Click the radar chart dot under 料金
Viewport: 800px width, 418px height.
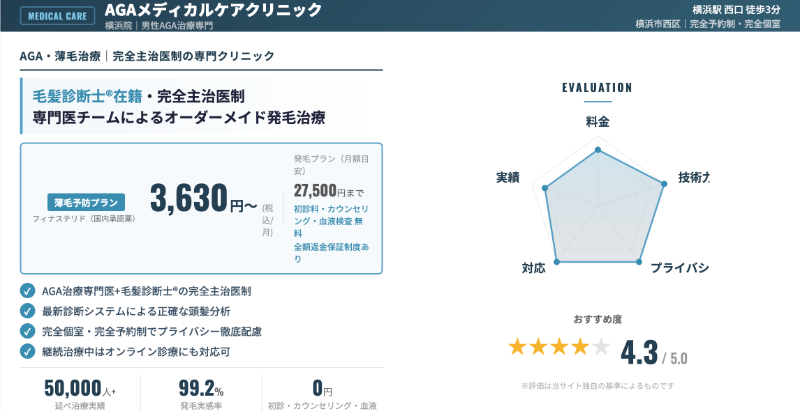(598, 151)
